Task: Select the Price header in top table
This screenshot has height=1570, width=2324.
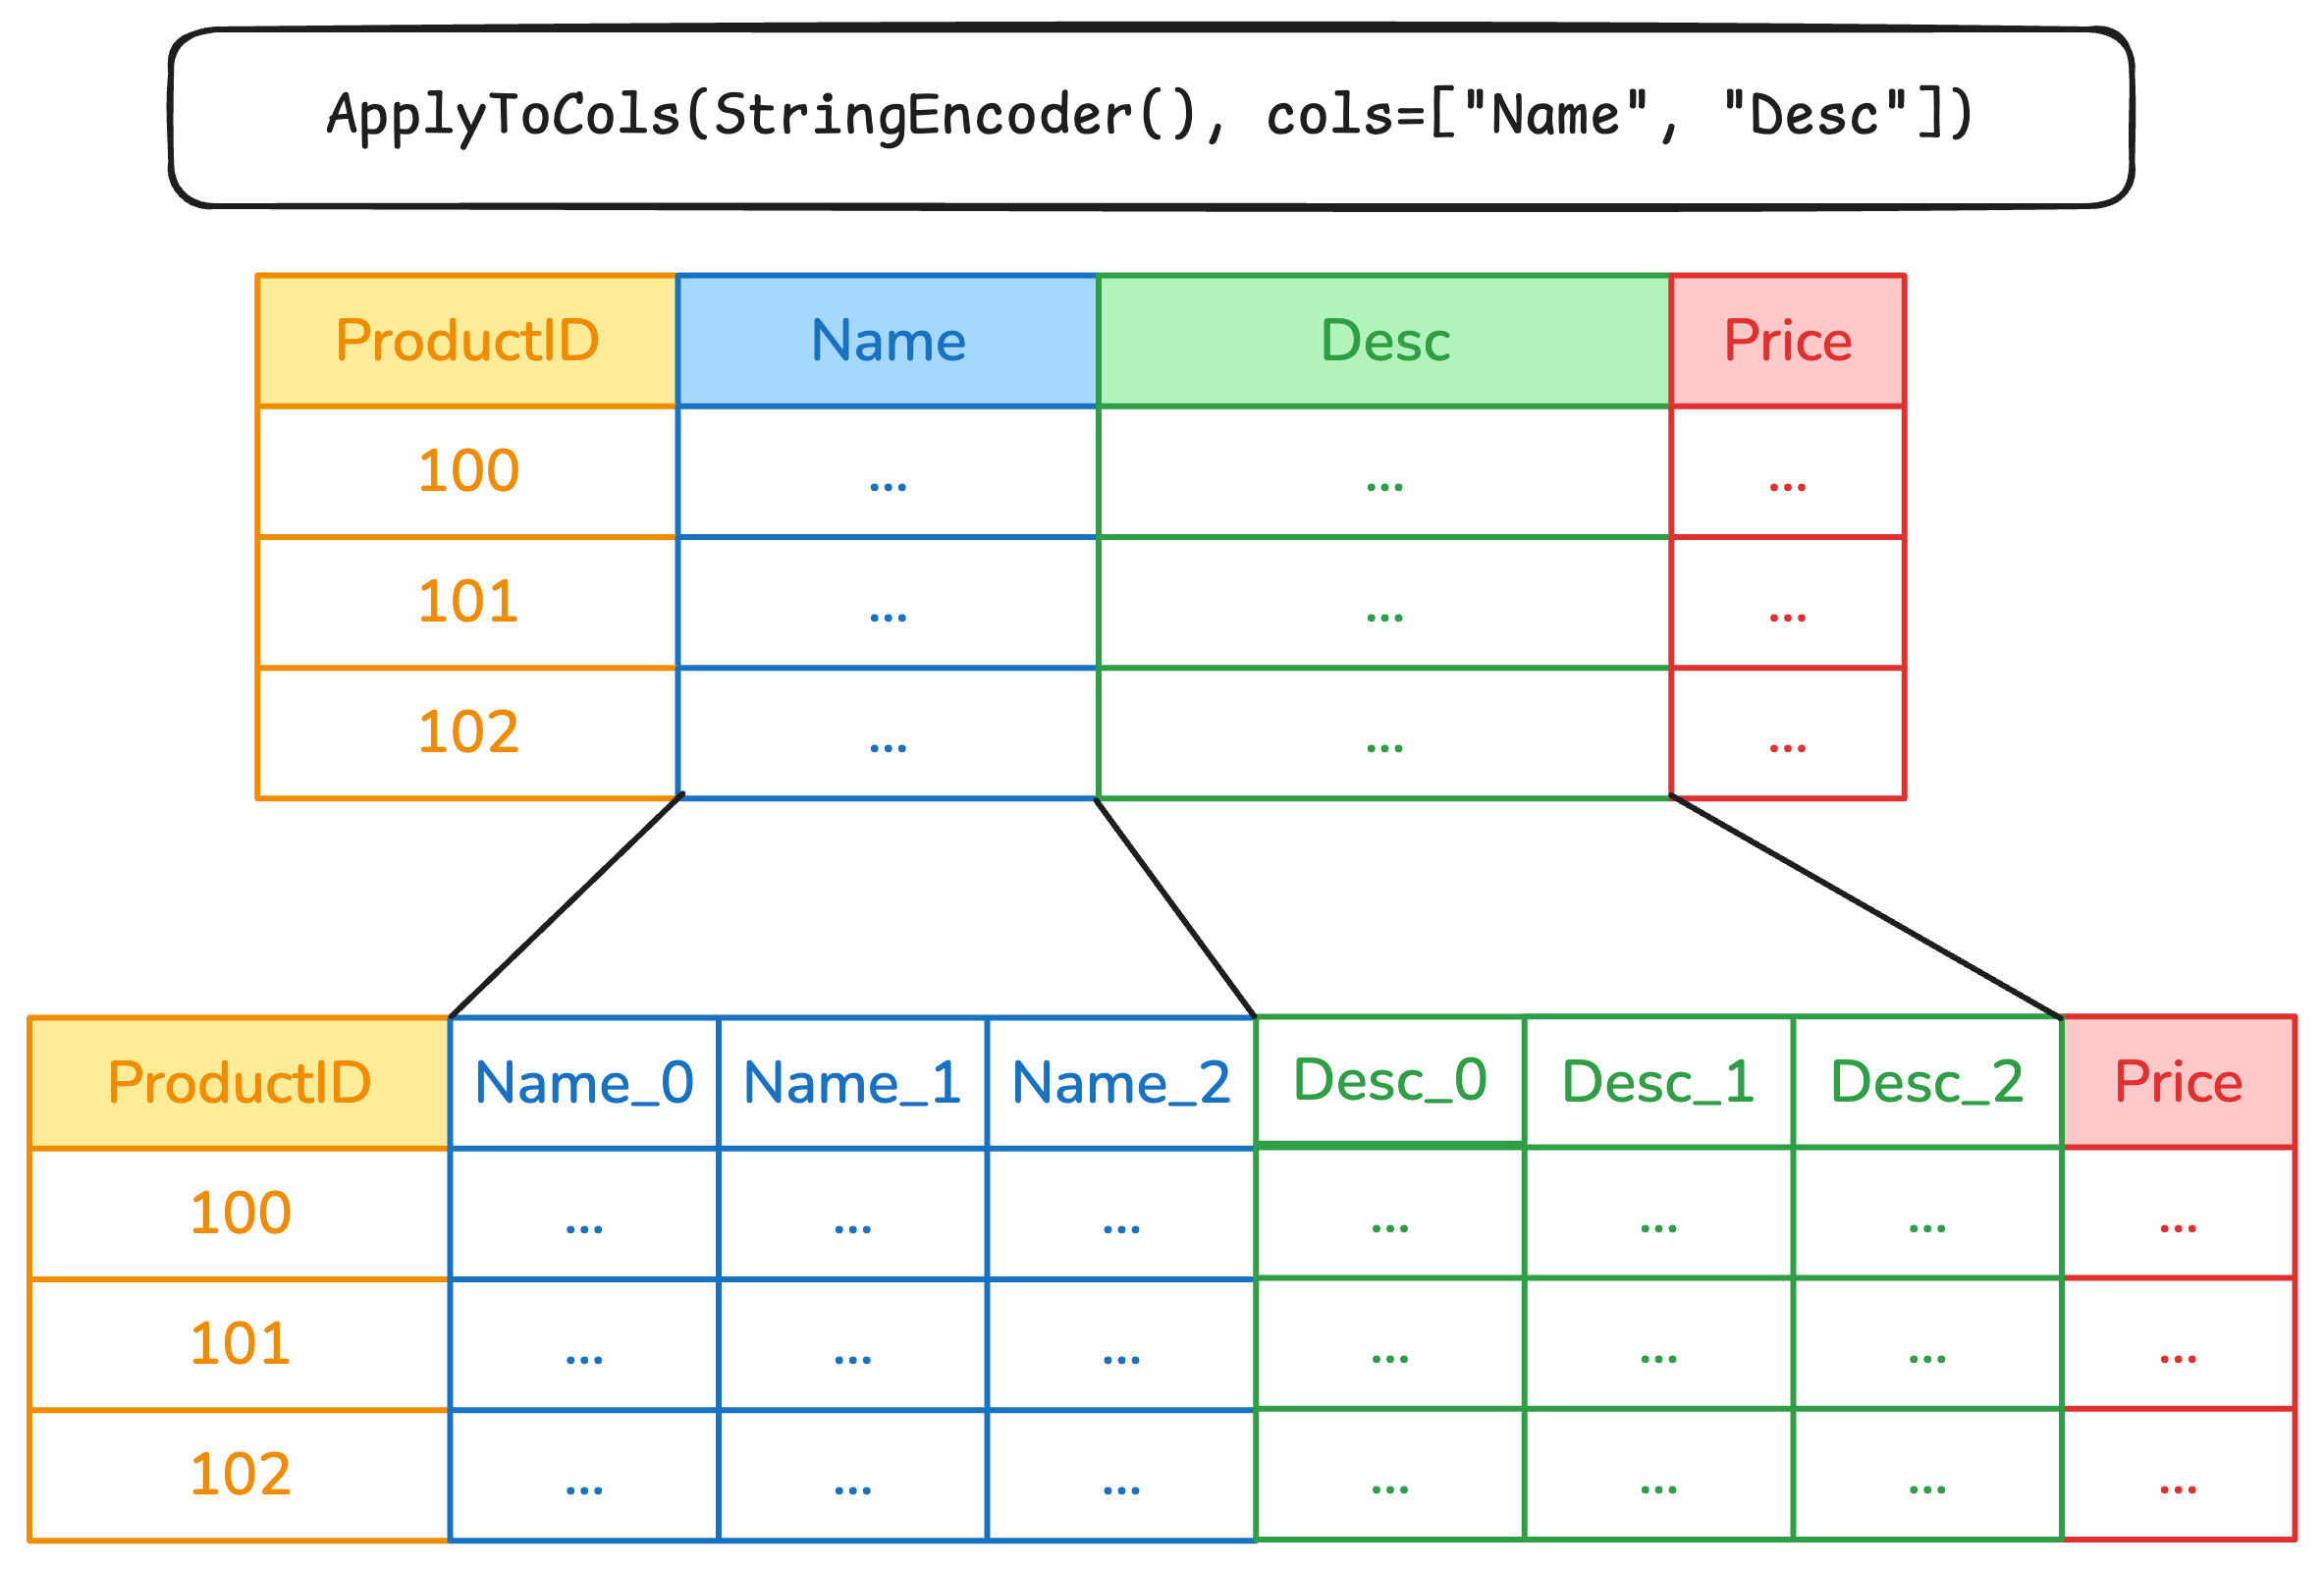Action: pyautogui.click(x=1787, y=341)
